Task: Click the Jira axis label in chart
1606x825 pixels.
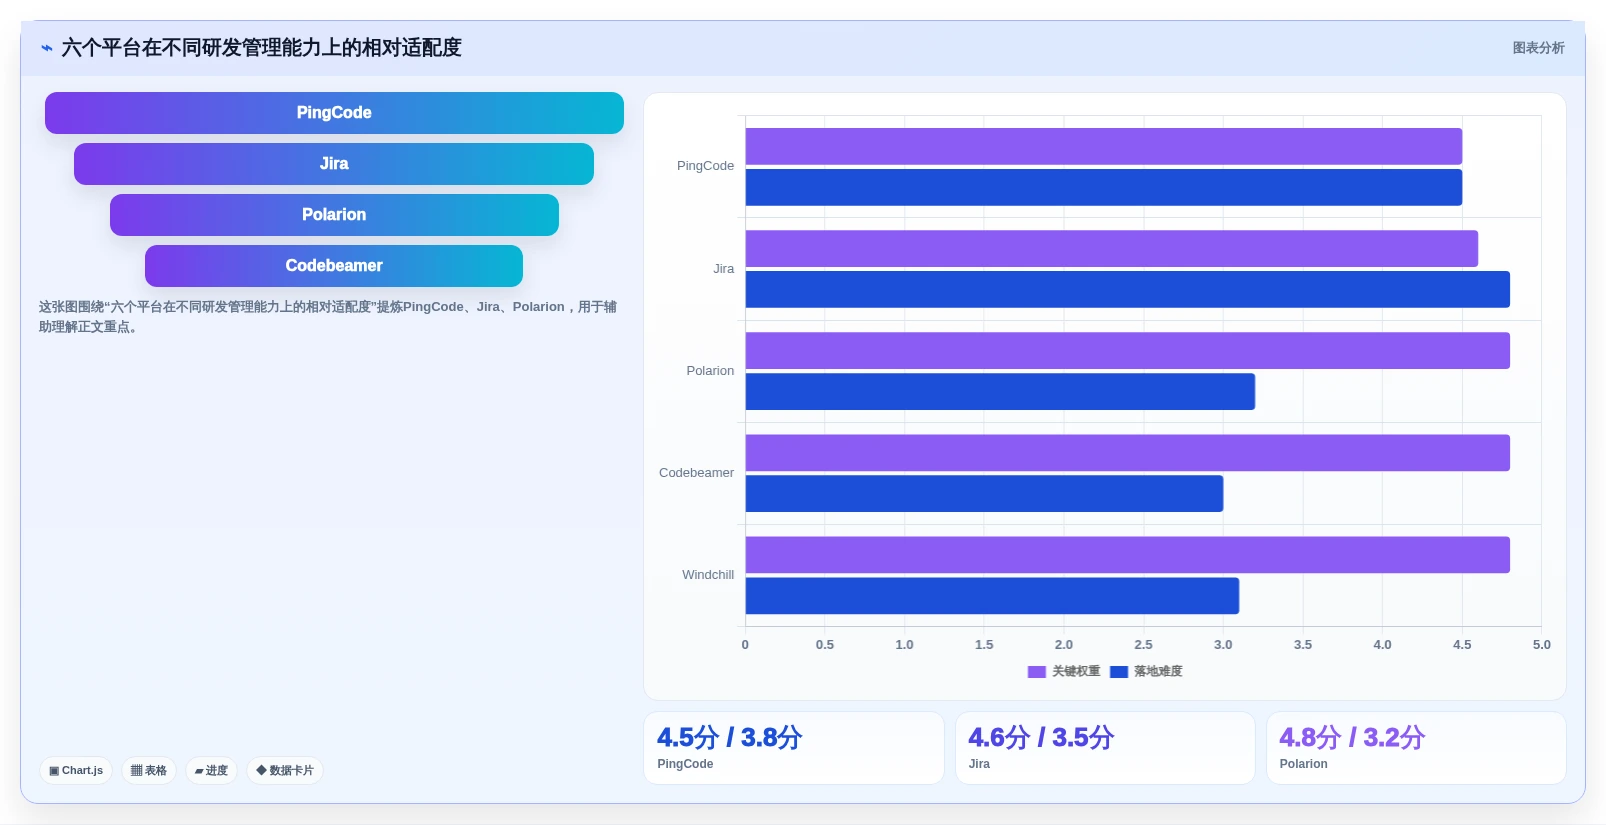Action: (723, 269)
